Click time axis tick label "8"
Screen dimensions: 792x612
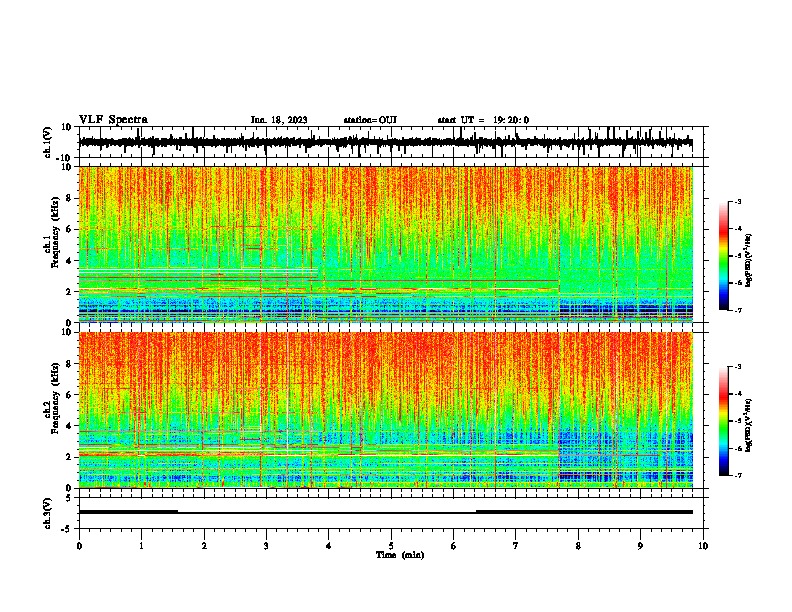click(578, 546)
